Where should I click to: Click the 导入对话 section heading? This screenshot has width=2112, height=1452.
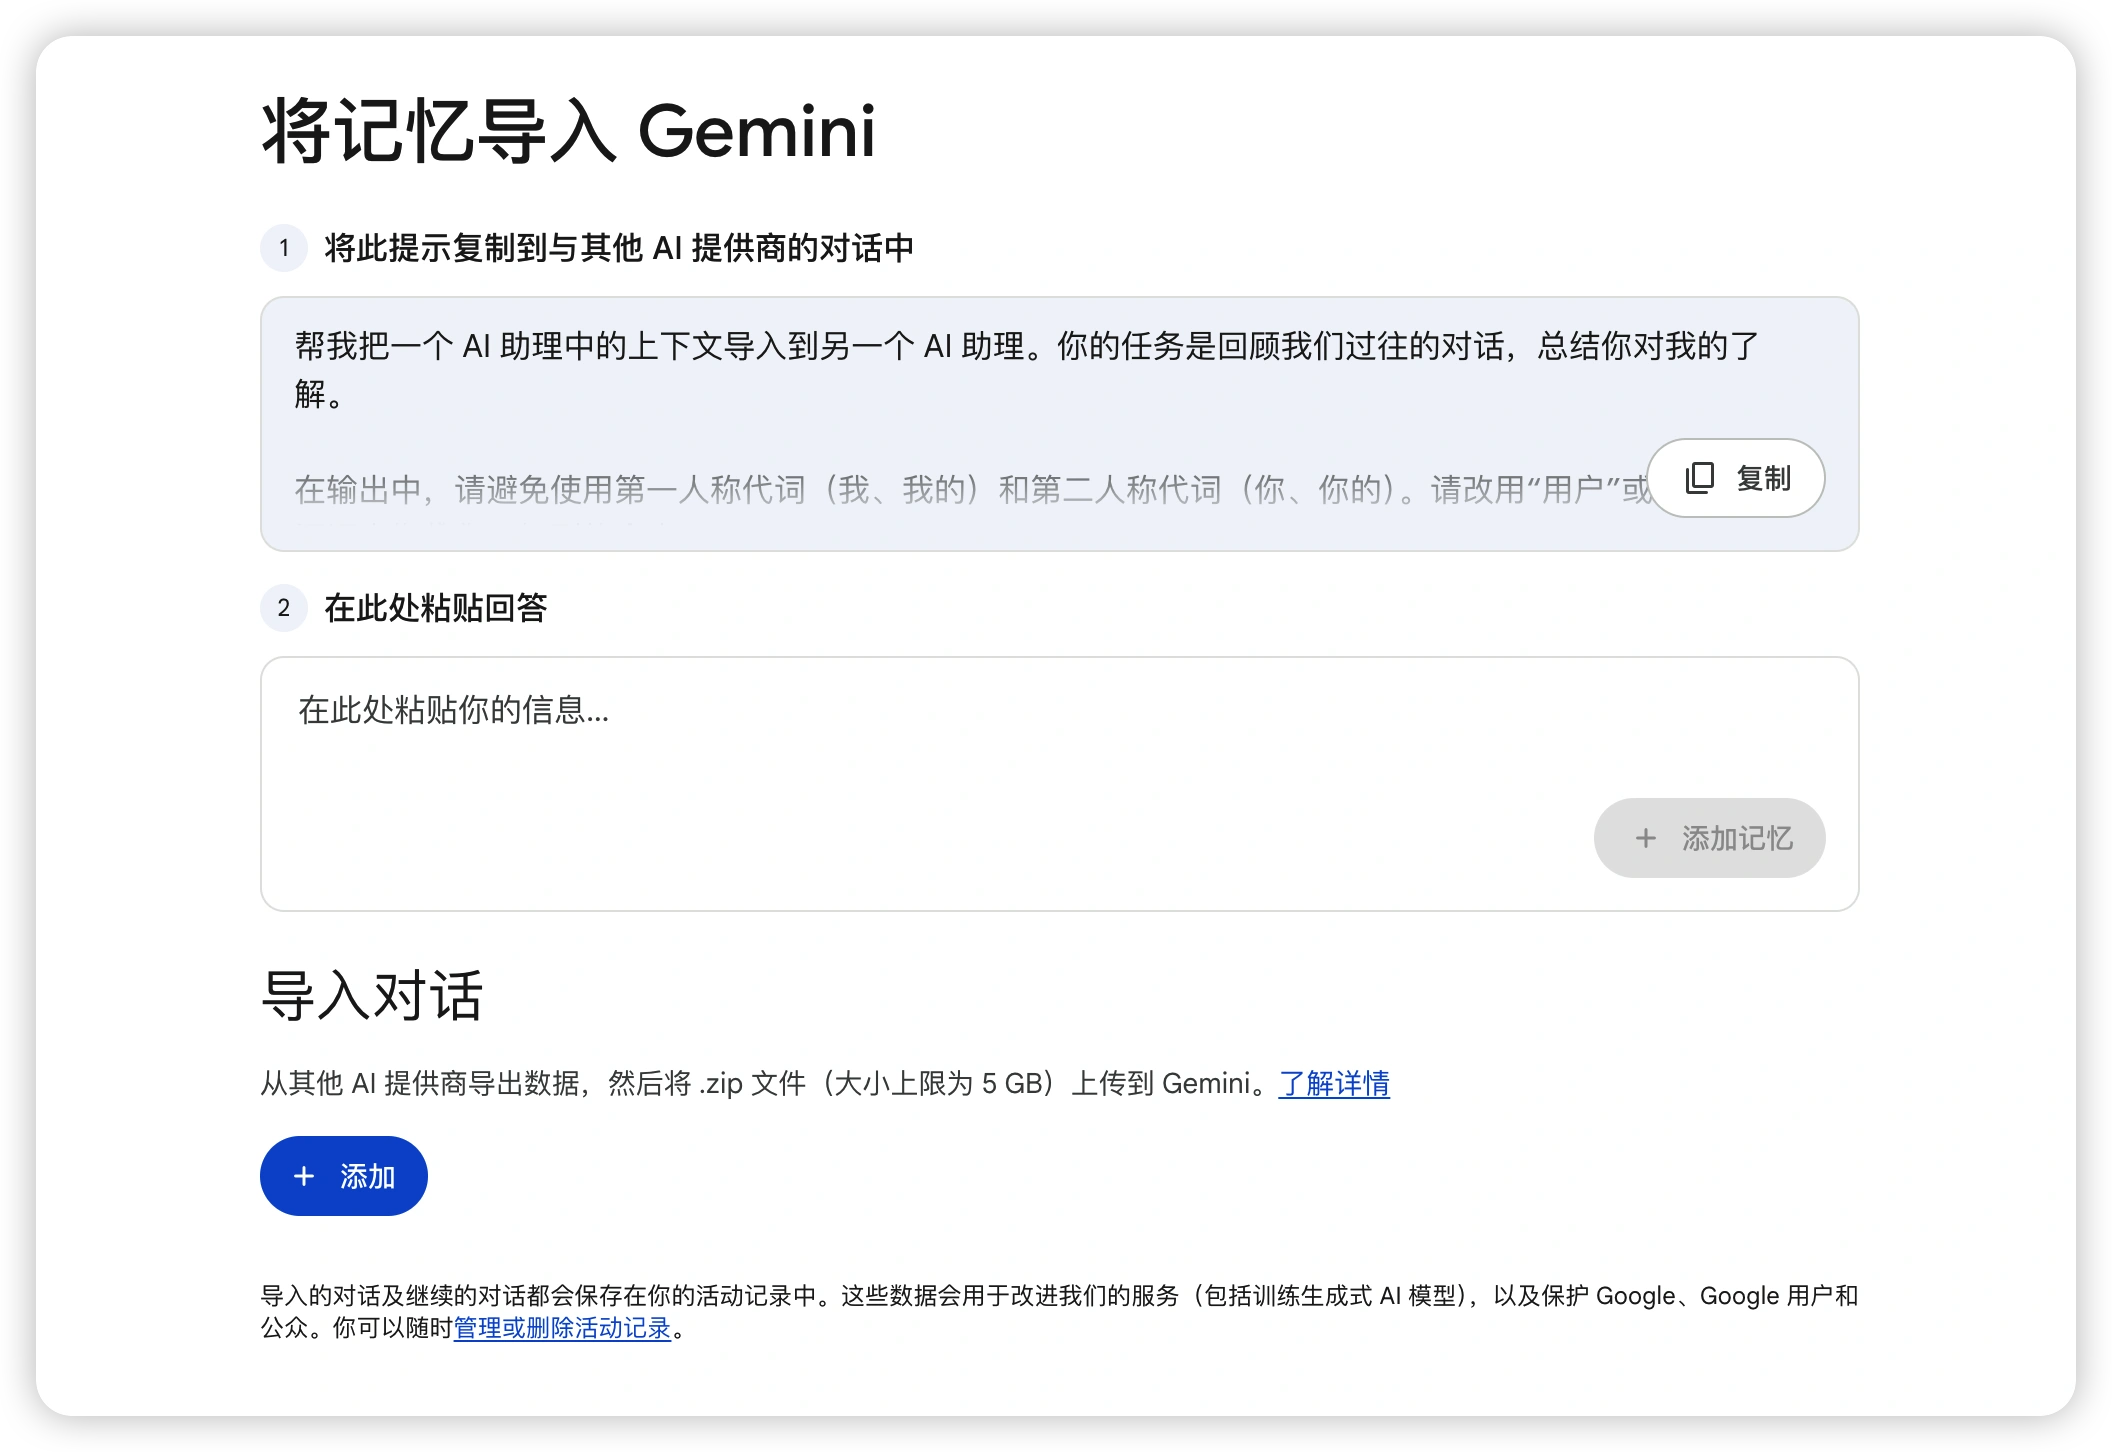tap(372, 997)
